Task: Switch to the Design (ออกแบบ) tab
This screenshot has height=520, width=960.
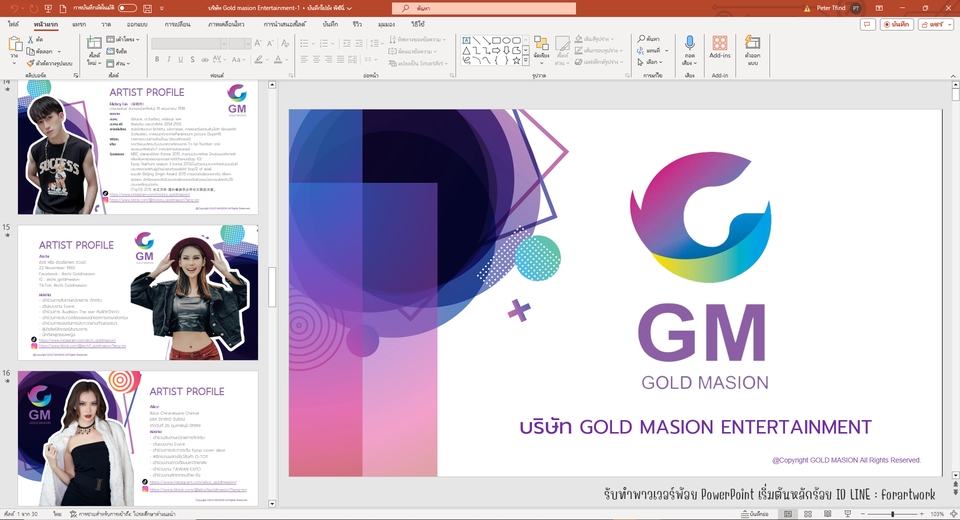Action: point(137,24)
